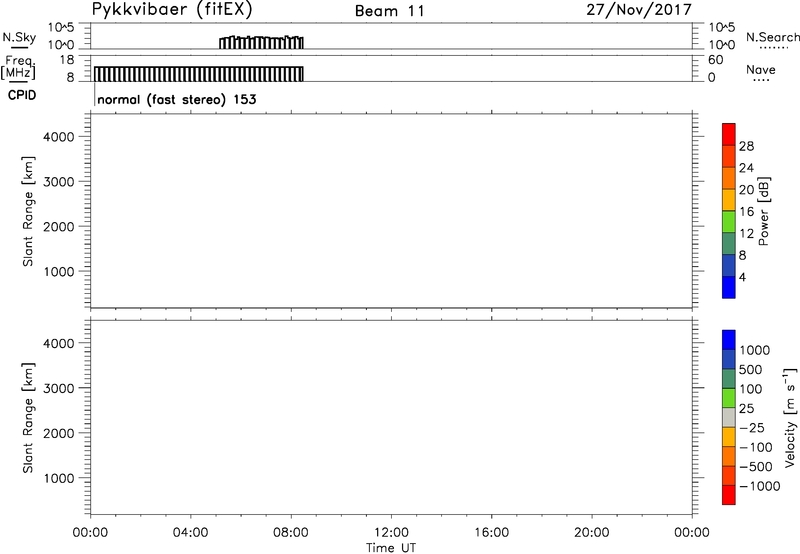Viewport: 800px width, 554px height.
Task: Click the 16:00 time tick label
Action: click(491, 533)
